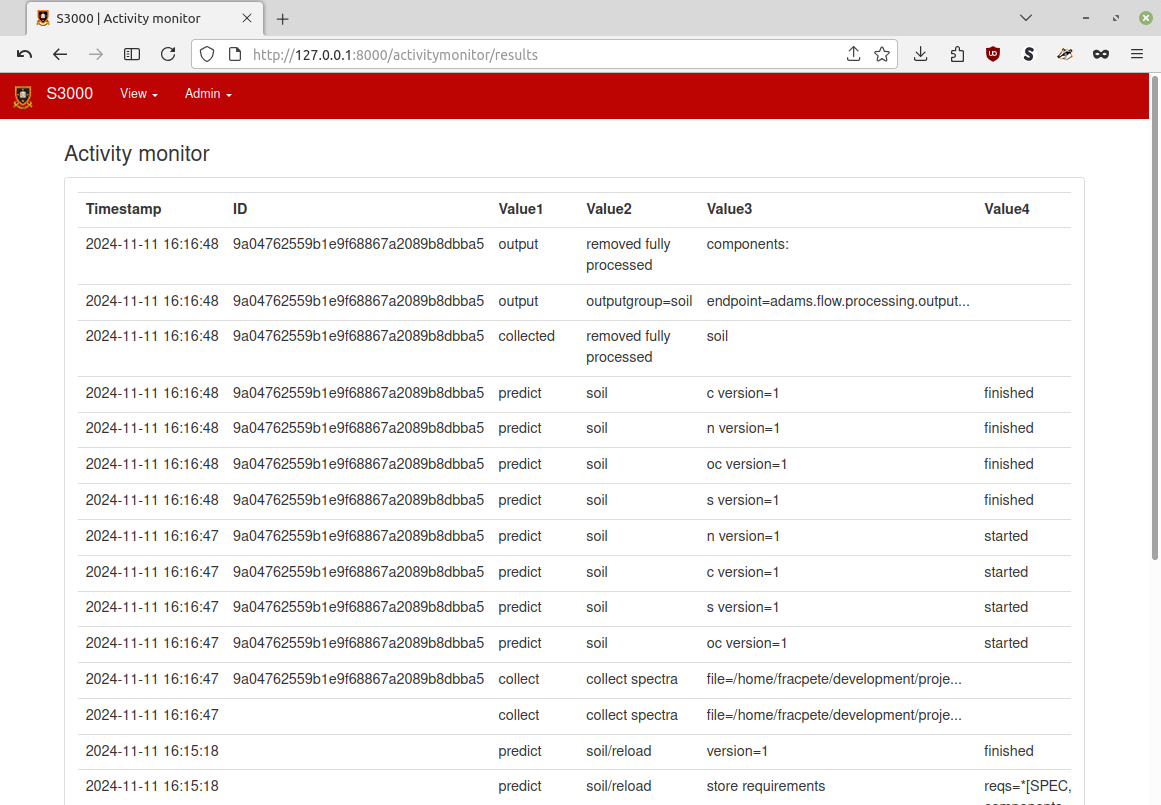Open the Admin dropdown menu
The width and height of the screenshot is (1161, 805).
point(208,94)
